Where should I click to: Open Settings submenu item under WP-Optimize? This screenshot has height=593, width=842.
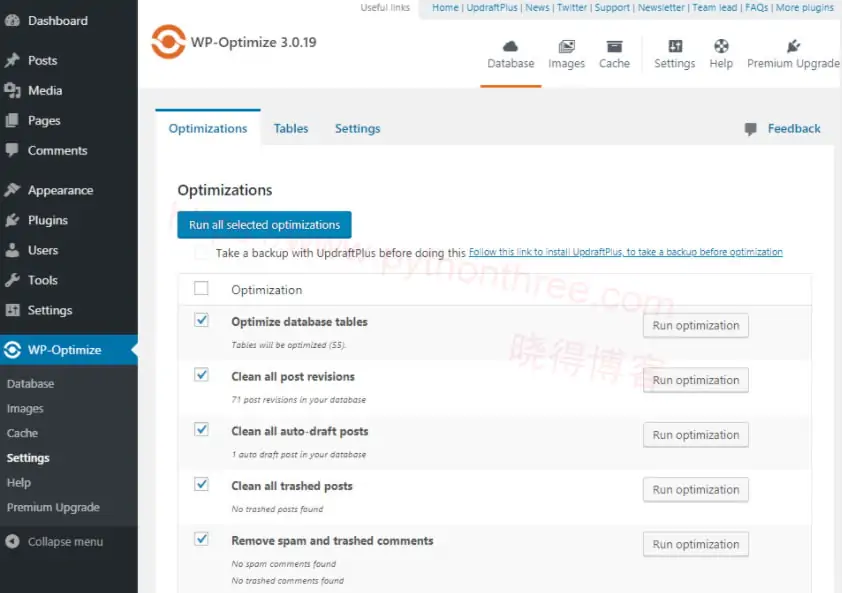(x=28, y=458)
